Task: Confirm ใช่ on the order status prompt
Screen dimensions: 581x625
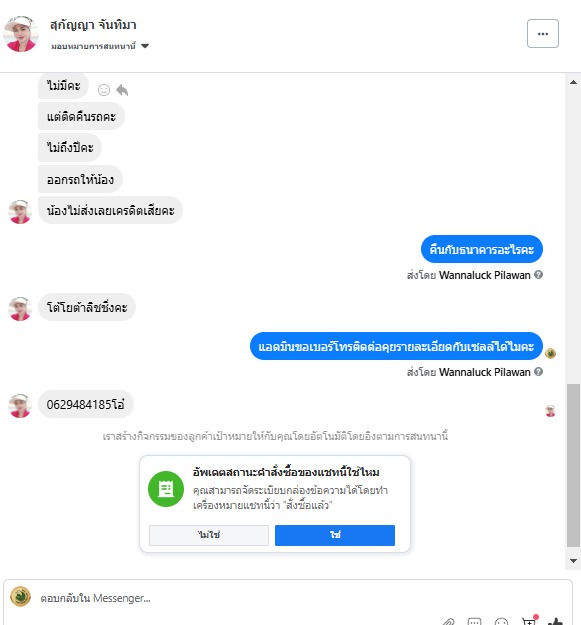Action: 335,535
